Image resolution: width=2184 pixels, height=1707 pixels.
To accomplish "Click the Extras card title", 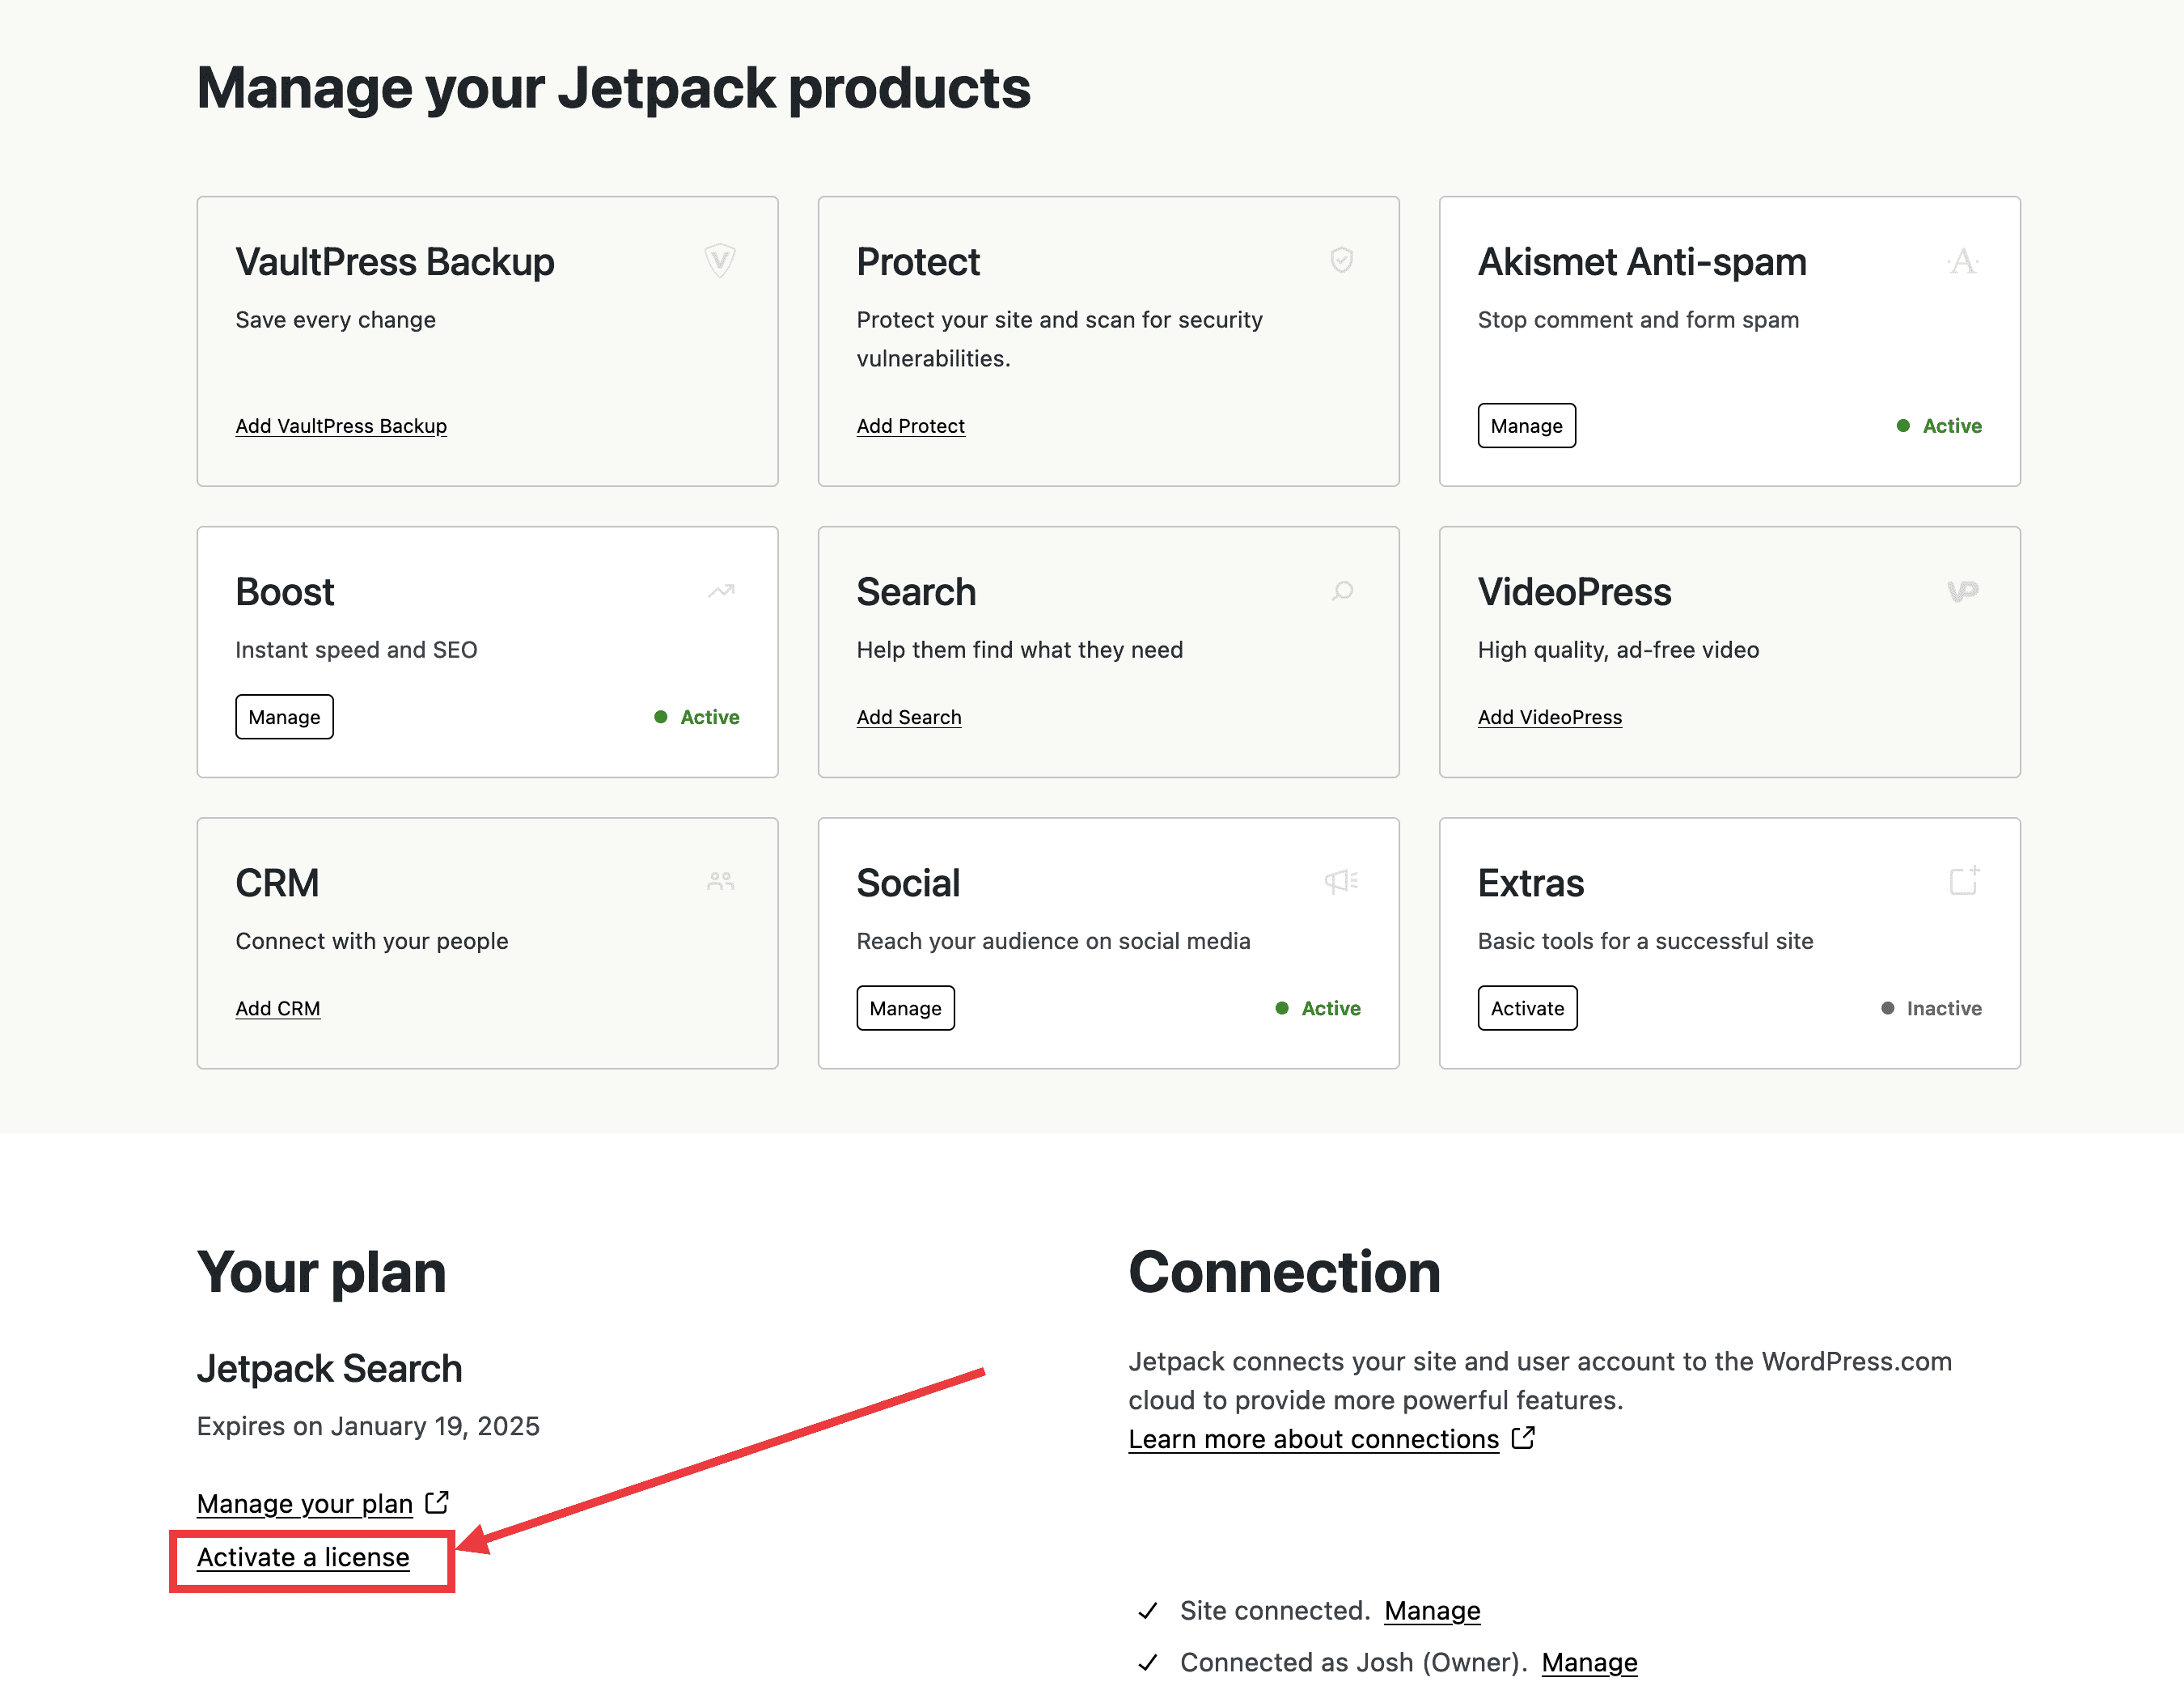I will point(1531,883).
